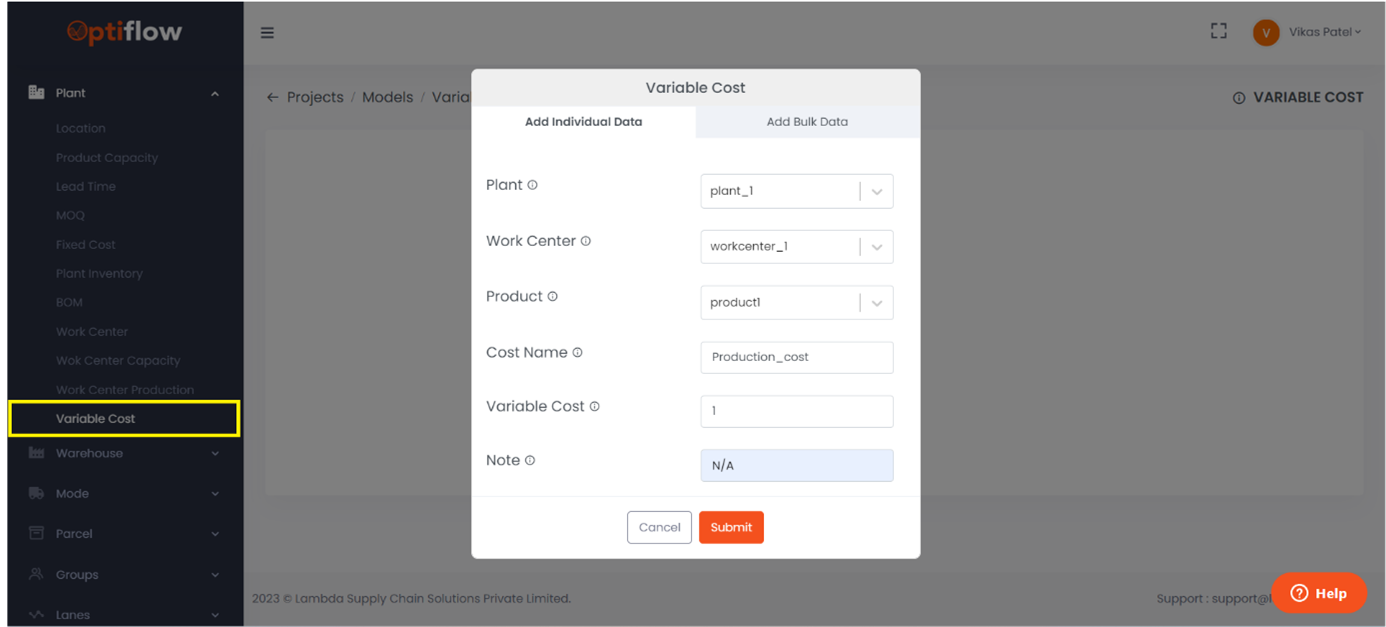Select the Warehouse icon in sidebar
The width and height of the screenshot is (1386, 627).
[35, 453]
